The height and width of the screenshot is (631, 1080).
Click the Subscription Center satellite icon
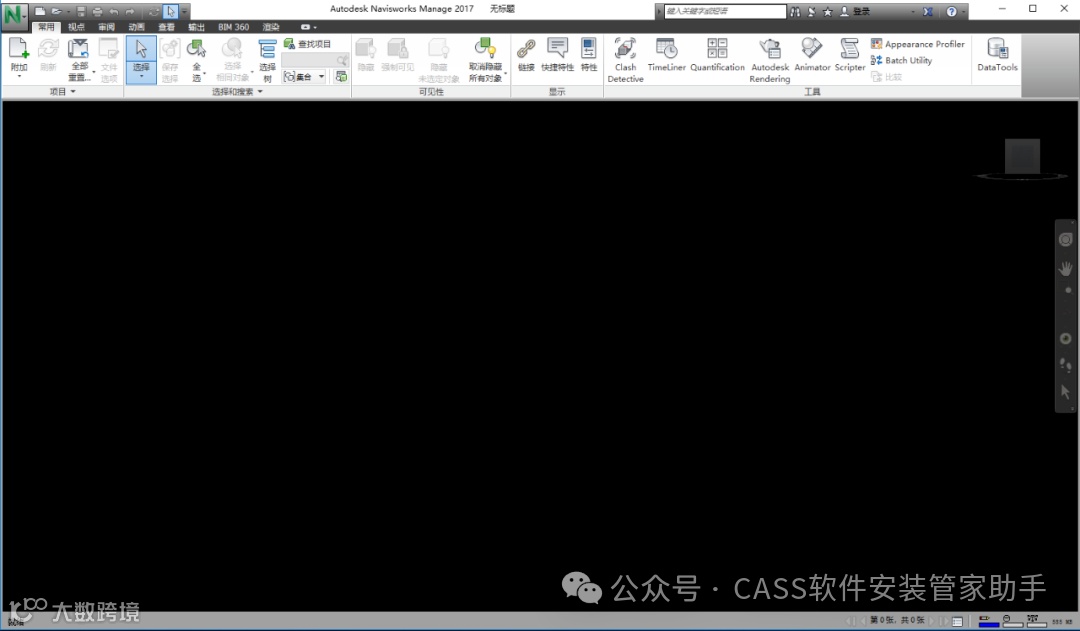(811, 12)
